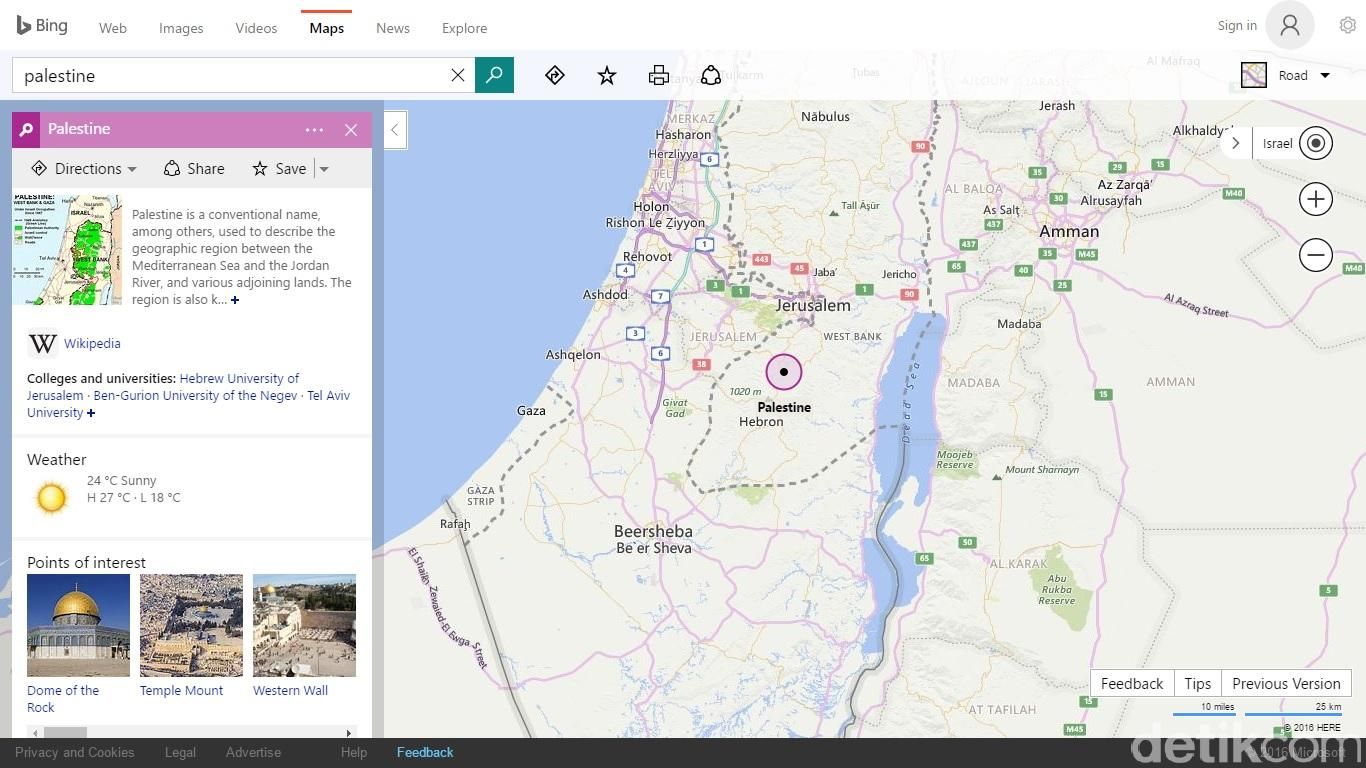Screen dimensions: 1366x768
Task: Zoom out with the minus button
Action: click(1316, 255)
